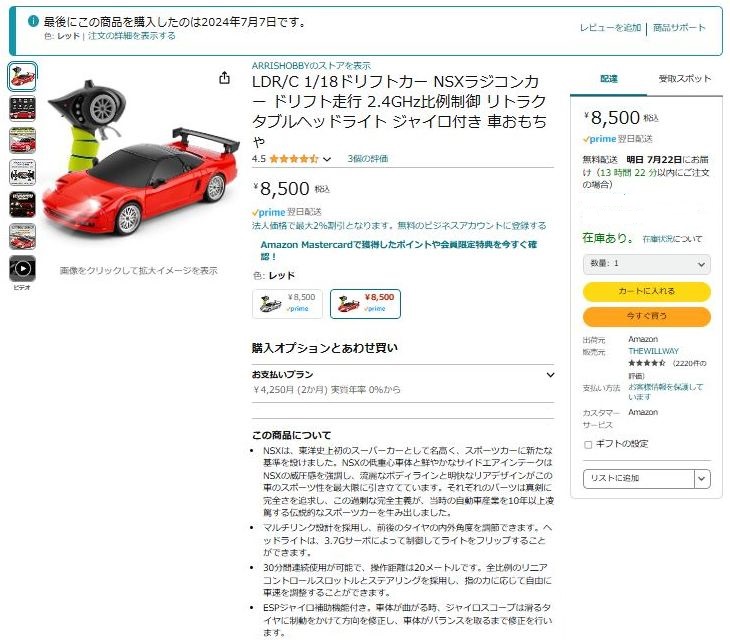
Task: Open the product video thumbnail
Action: (x=22, y=269)
